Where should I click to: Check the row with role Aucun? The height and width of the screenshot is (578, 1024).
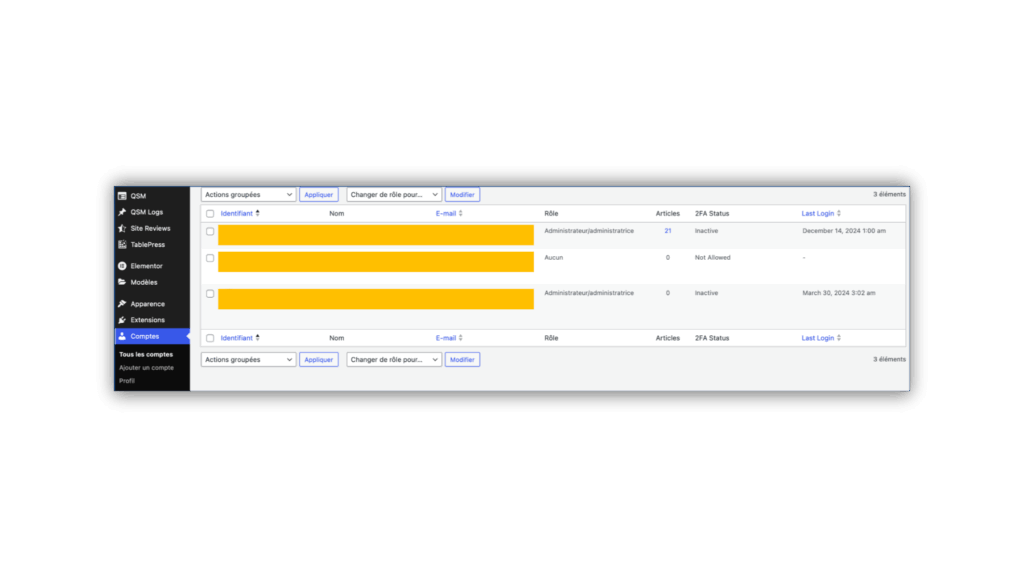point(210,258)
